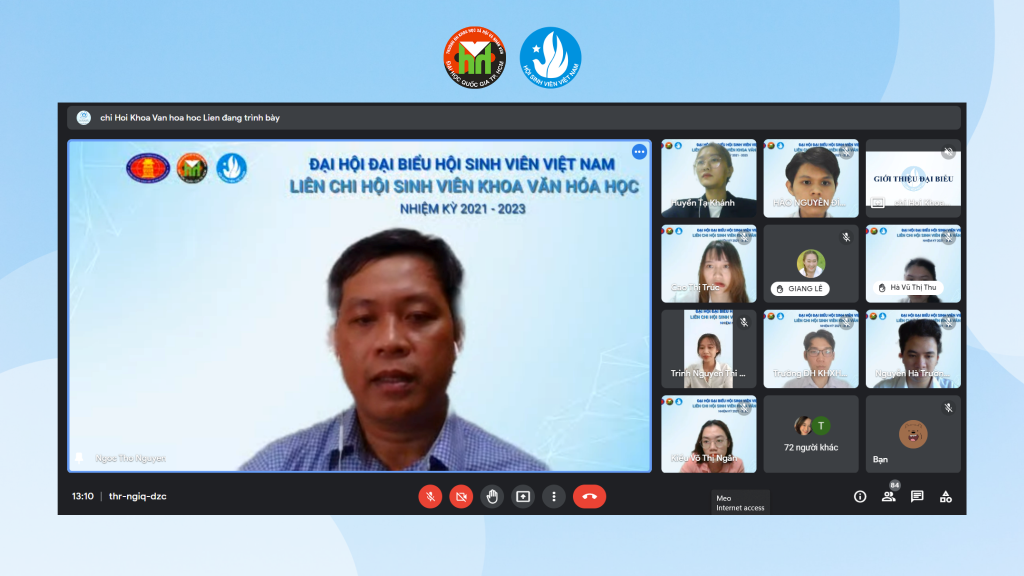Raise hand in the meeting
This screenshot has width=1024, height=576.
click(492, 496)
